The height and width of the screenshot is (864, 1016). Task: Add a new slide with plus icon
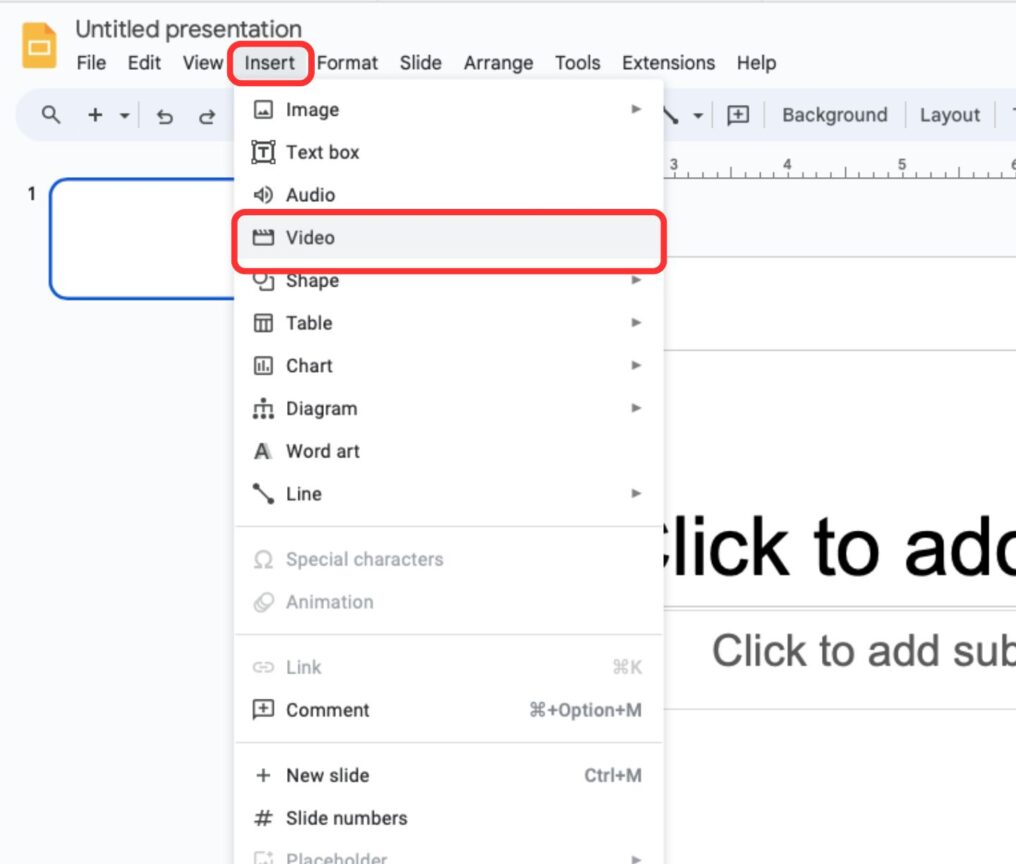point(95,115)
